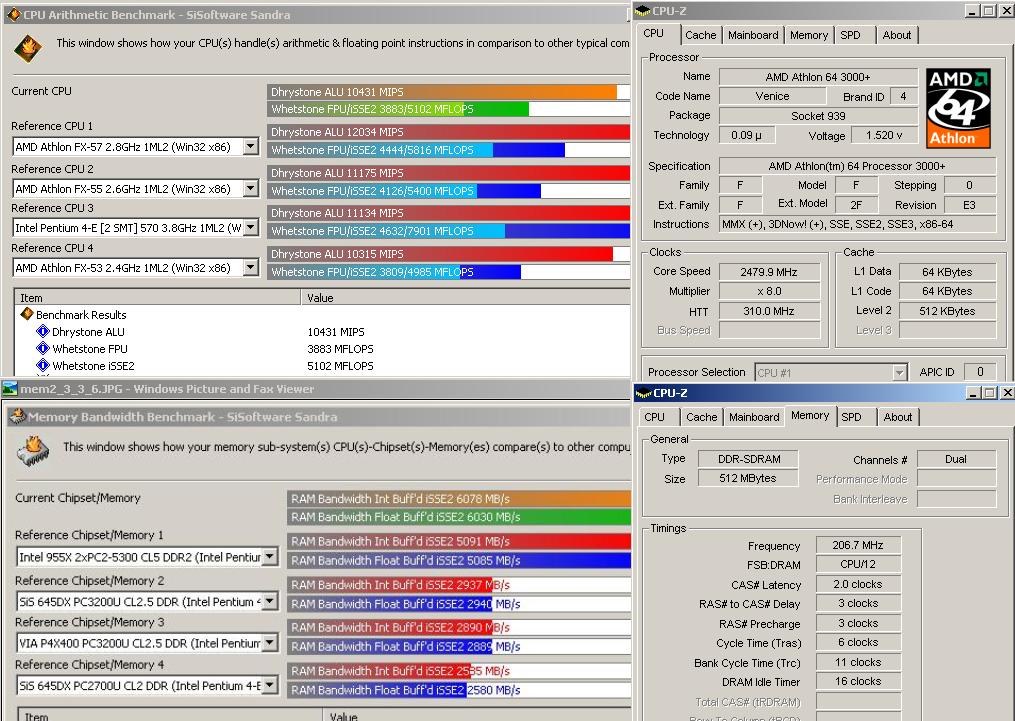
Task: Click the Dhrystone ALU result row icon
Action: 43,331
